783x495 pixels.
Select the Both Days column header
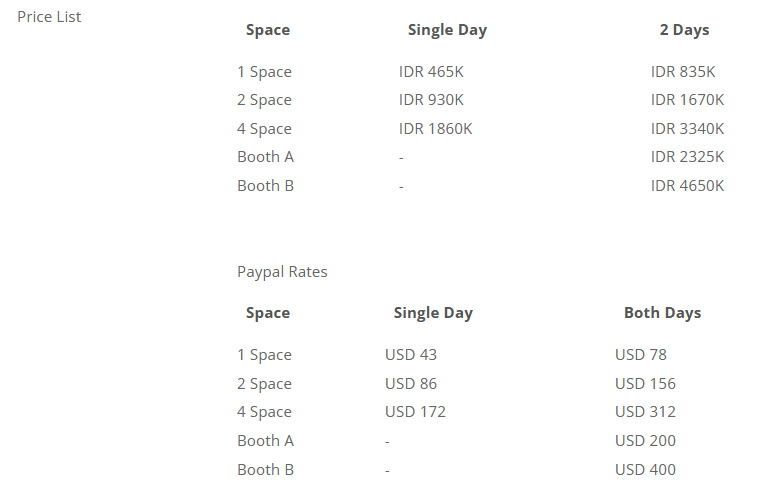click(662, 313)
